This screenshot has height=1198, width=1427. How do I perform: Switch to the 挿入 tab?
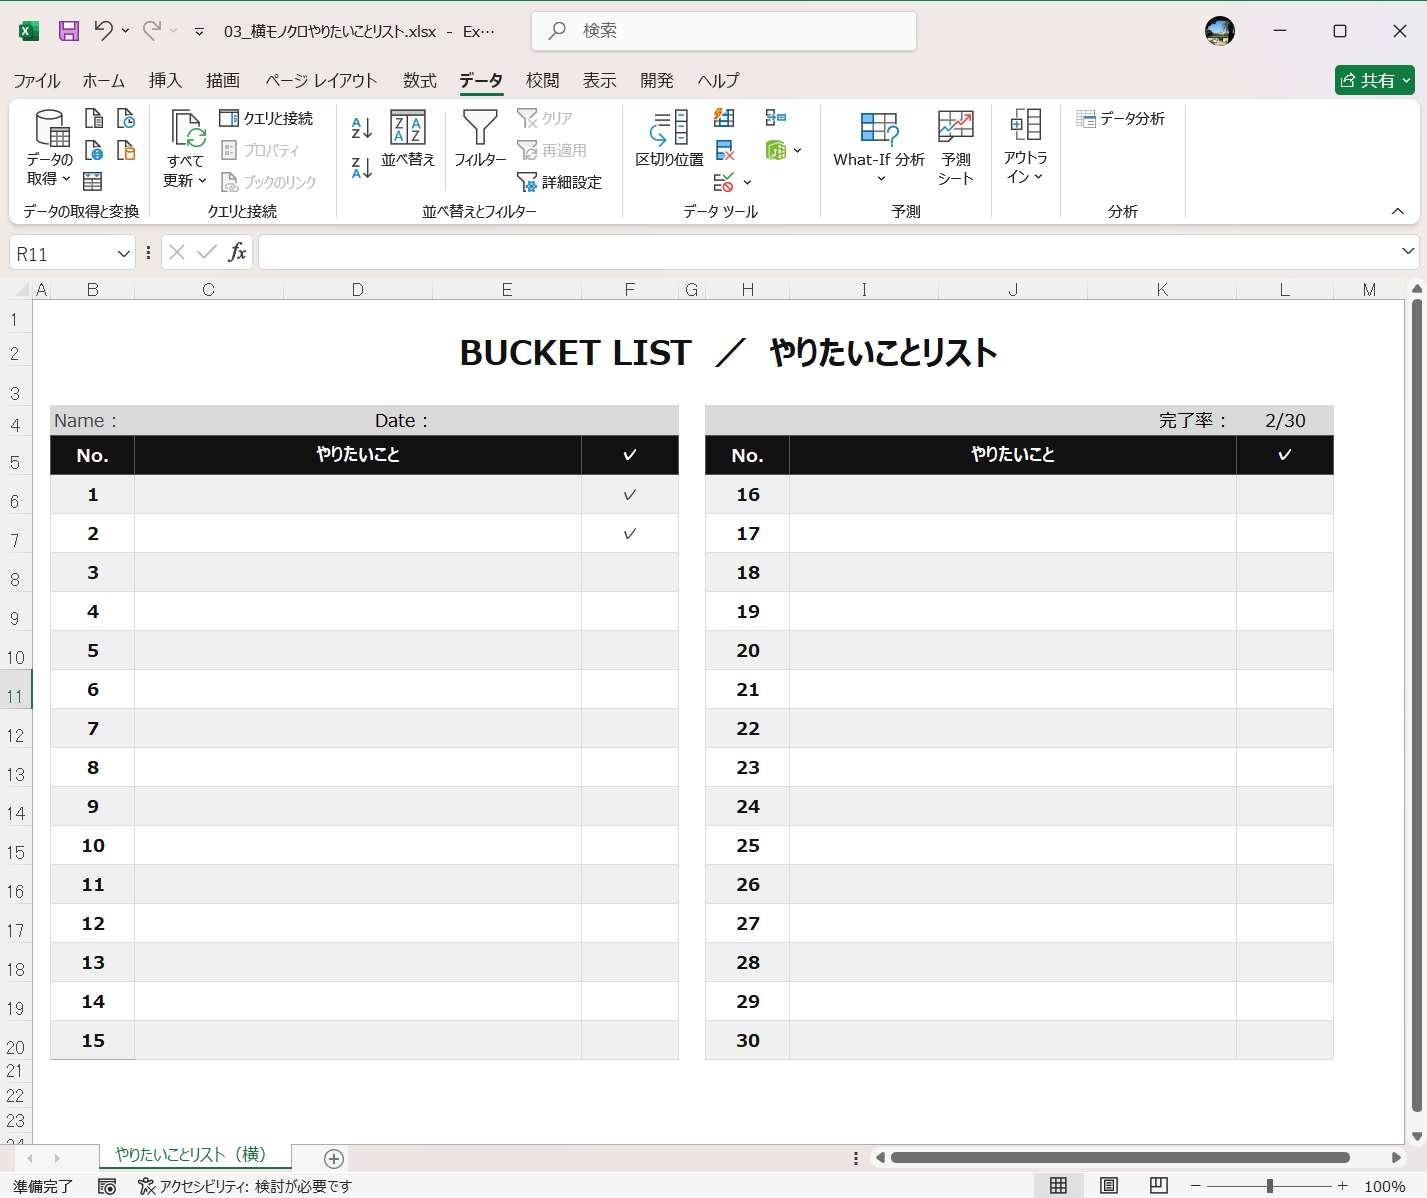tap(165, 80)
